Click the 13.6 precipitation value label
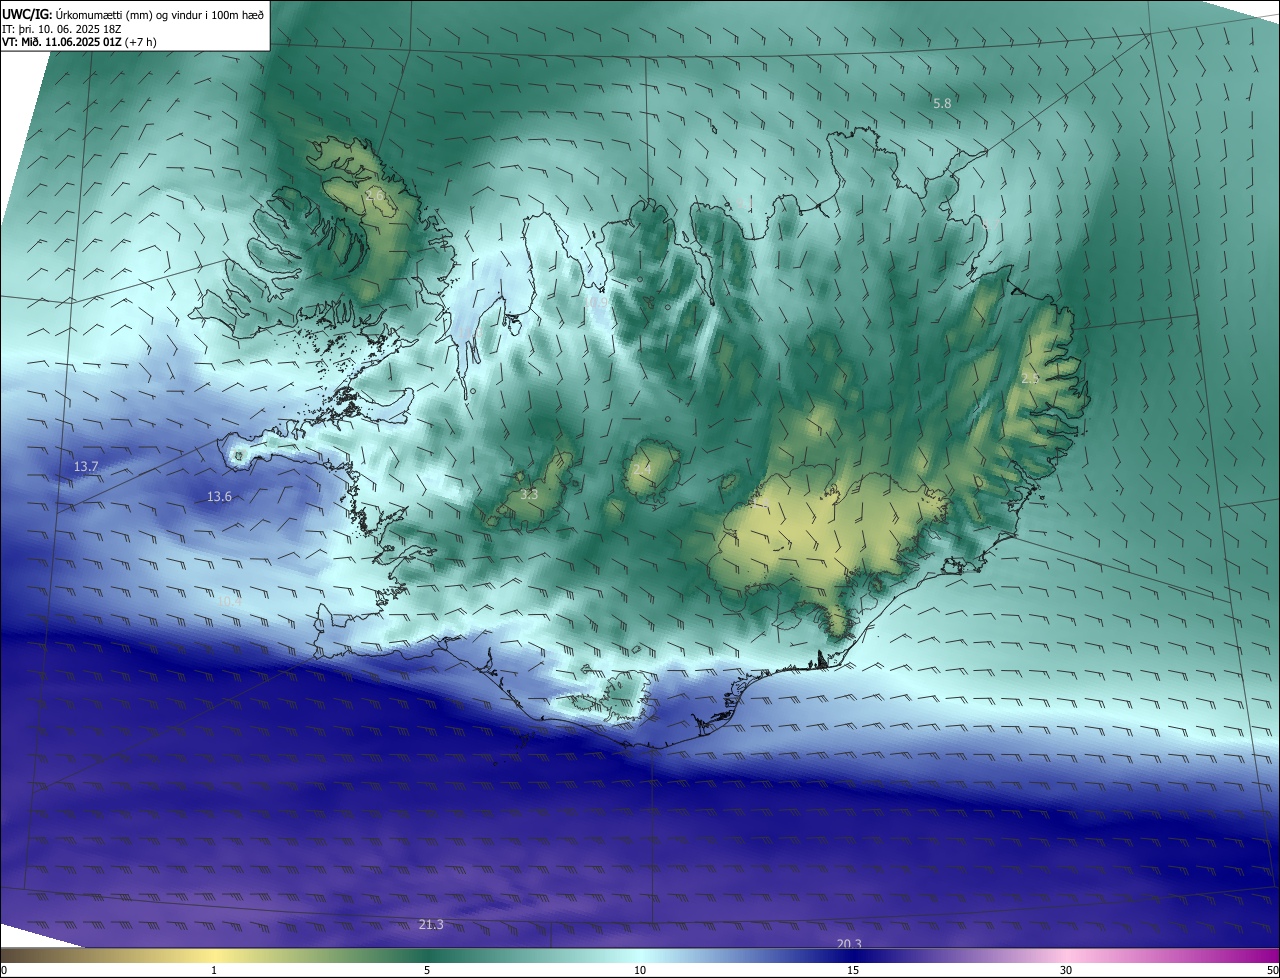This screenshot has height=978, width=1280. click(x=219, y=496)
